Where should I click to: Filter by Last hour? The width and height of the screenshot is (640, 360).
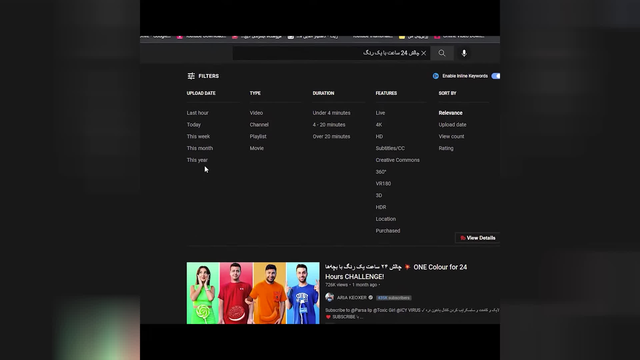(198, 113)
